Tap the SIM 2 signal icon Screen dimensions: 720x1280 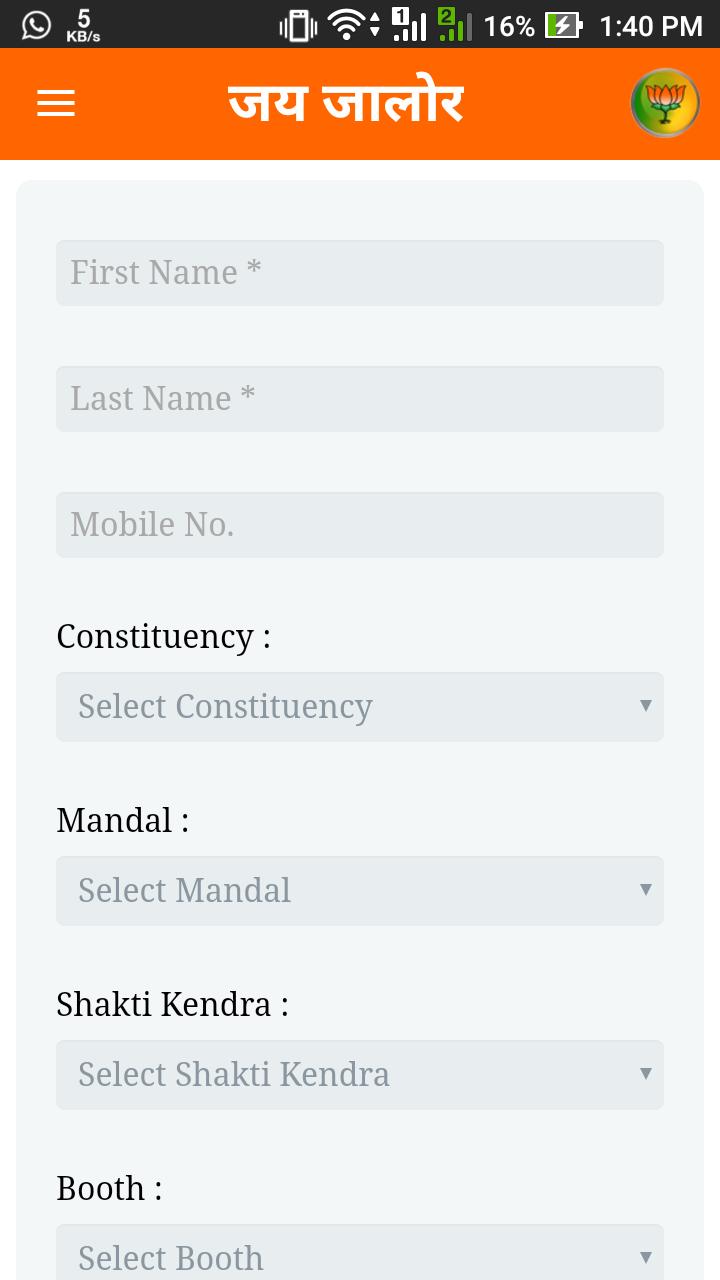[x=455, y=24]
